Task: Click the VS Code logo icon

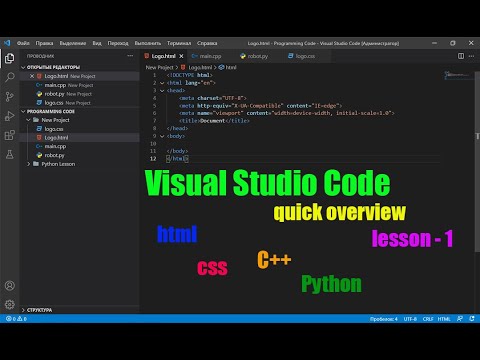Action: [7, 43]
